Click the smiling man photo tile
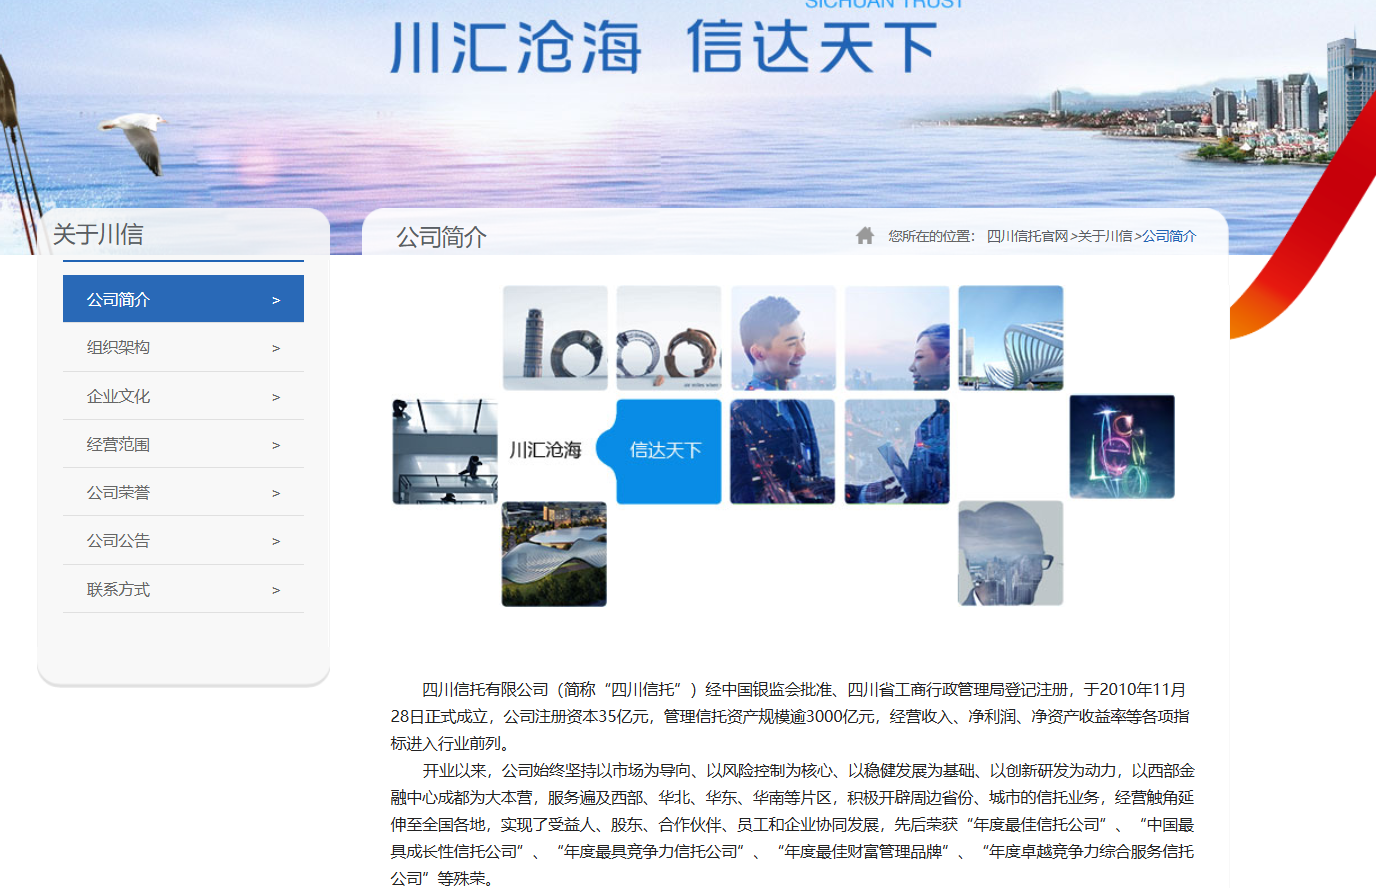The image size is (1376, 888). coord(783,338)
